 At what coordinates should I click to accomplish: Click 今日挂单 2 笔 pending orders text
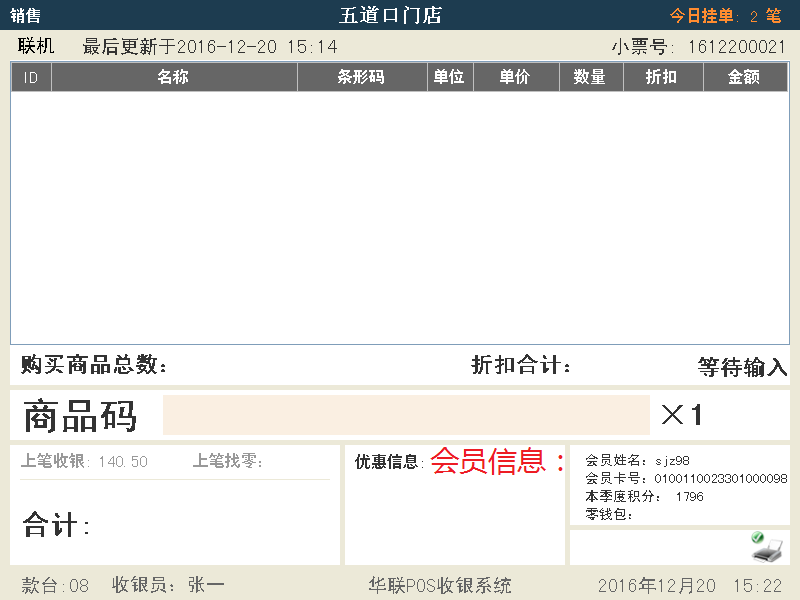tap(725, 16)
